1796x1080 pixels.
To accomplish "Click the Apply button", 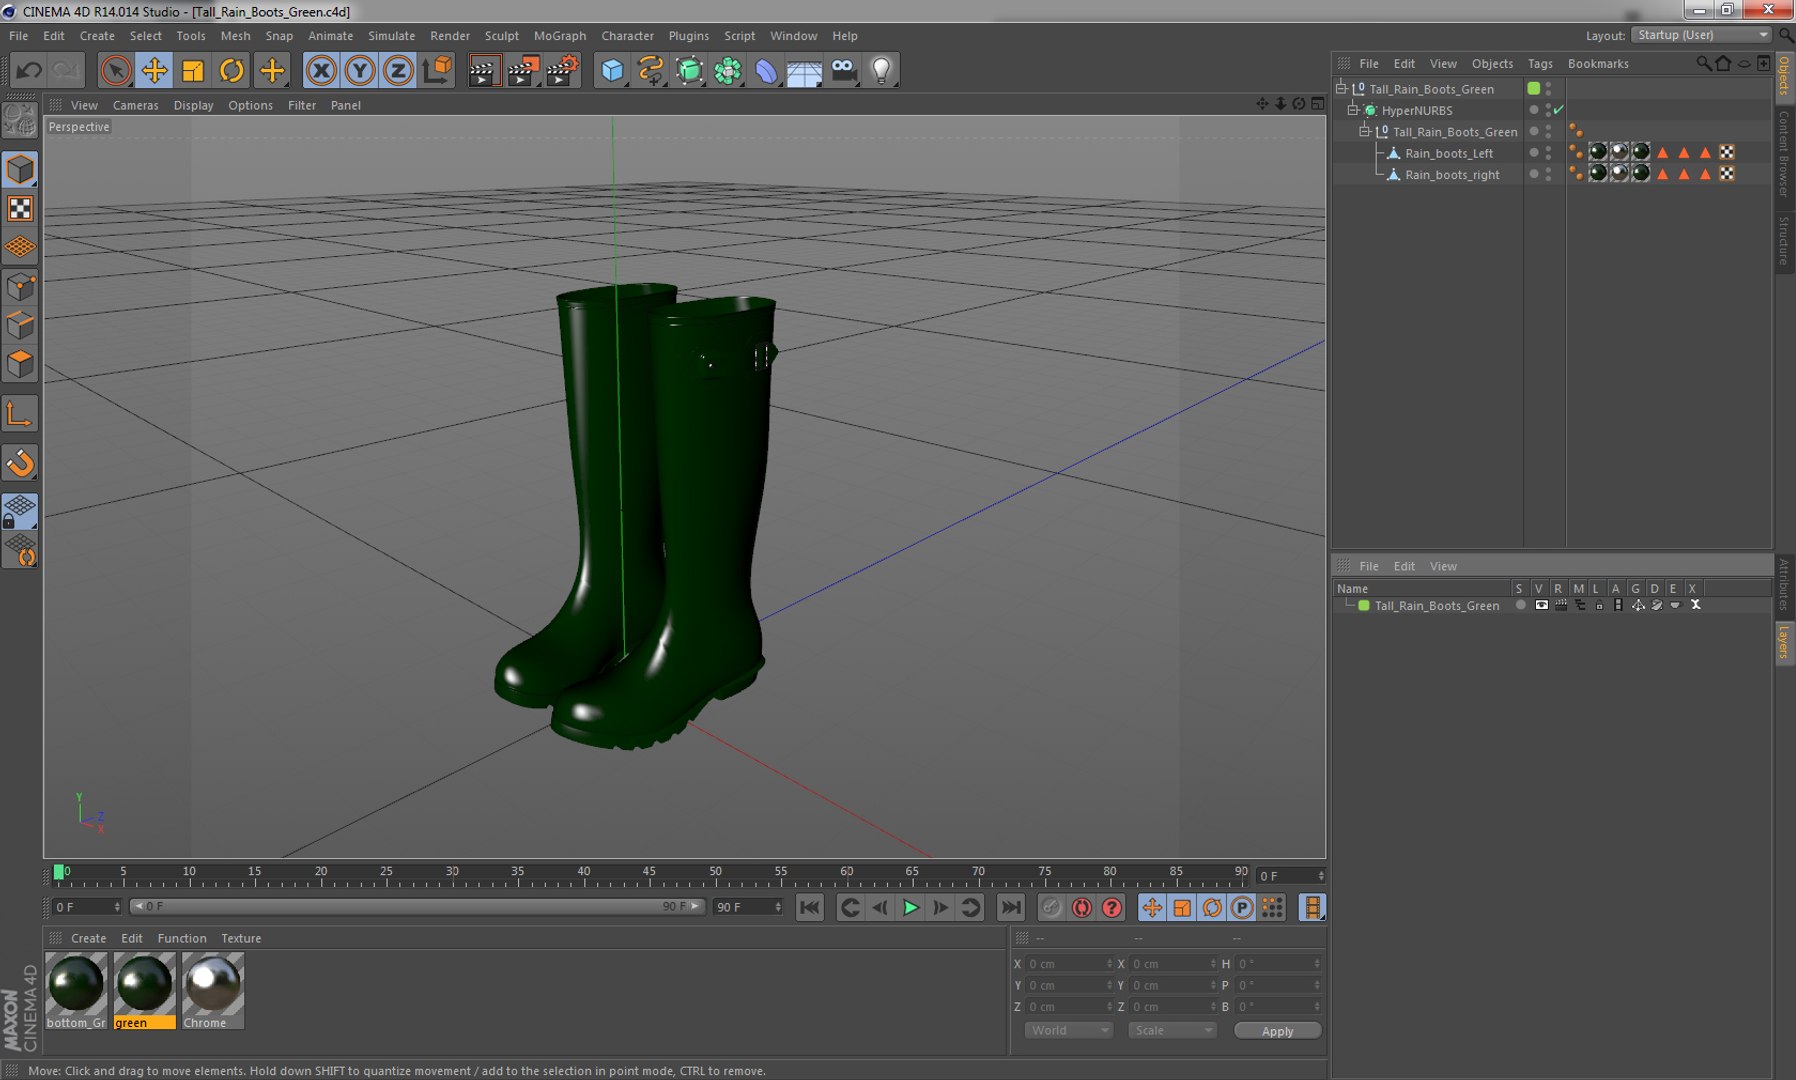I will (1277, 1031).
